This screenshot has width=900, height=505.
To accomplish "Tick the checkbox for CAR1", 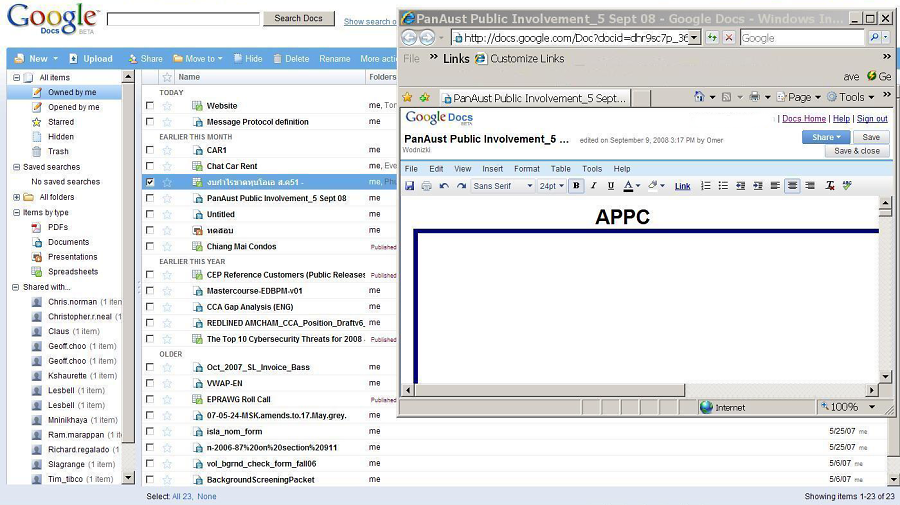I will (150, 150).
